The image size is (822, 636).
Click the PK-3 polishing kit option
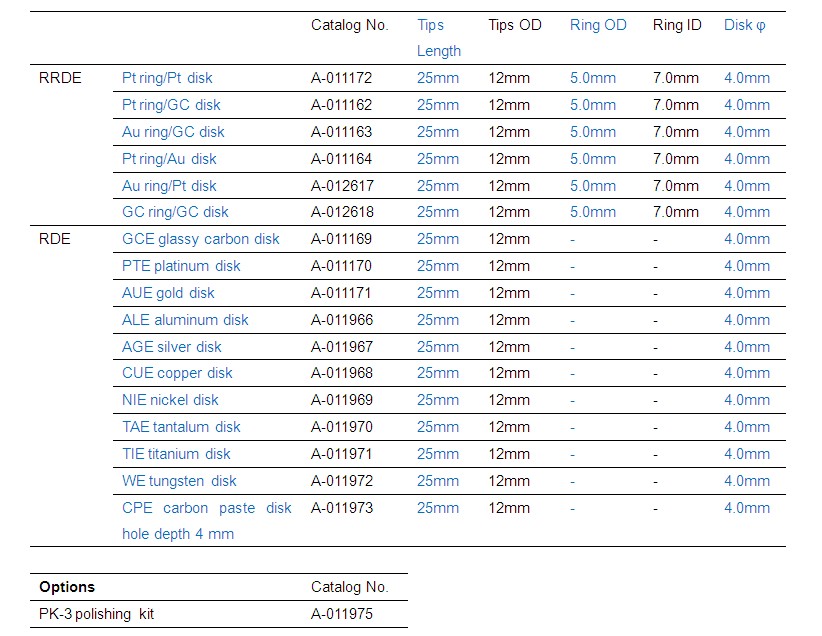(99, 614)
